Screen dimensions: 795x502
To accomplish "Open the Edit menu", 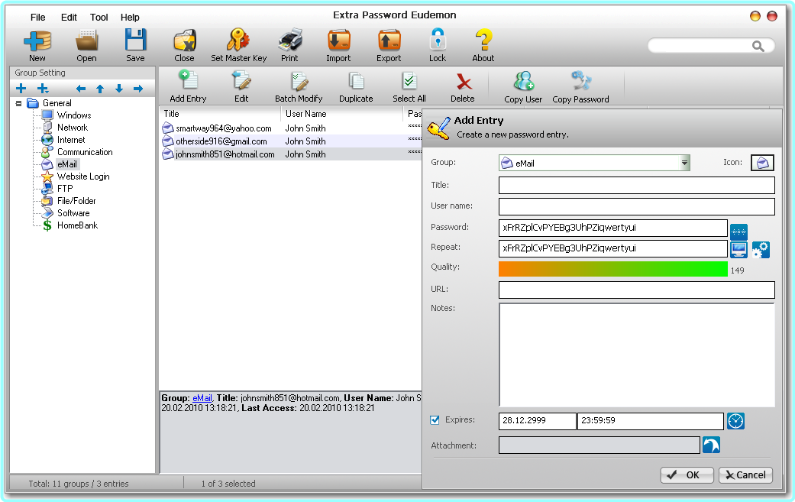I will pyautogui.click(x=69, y=17).
